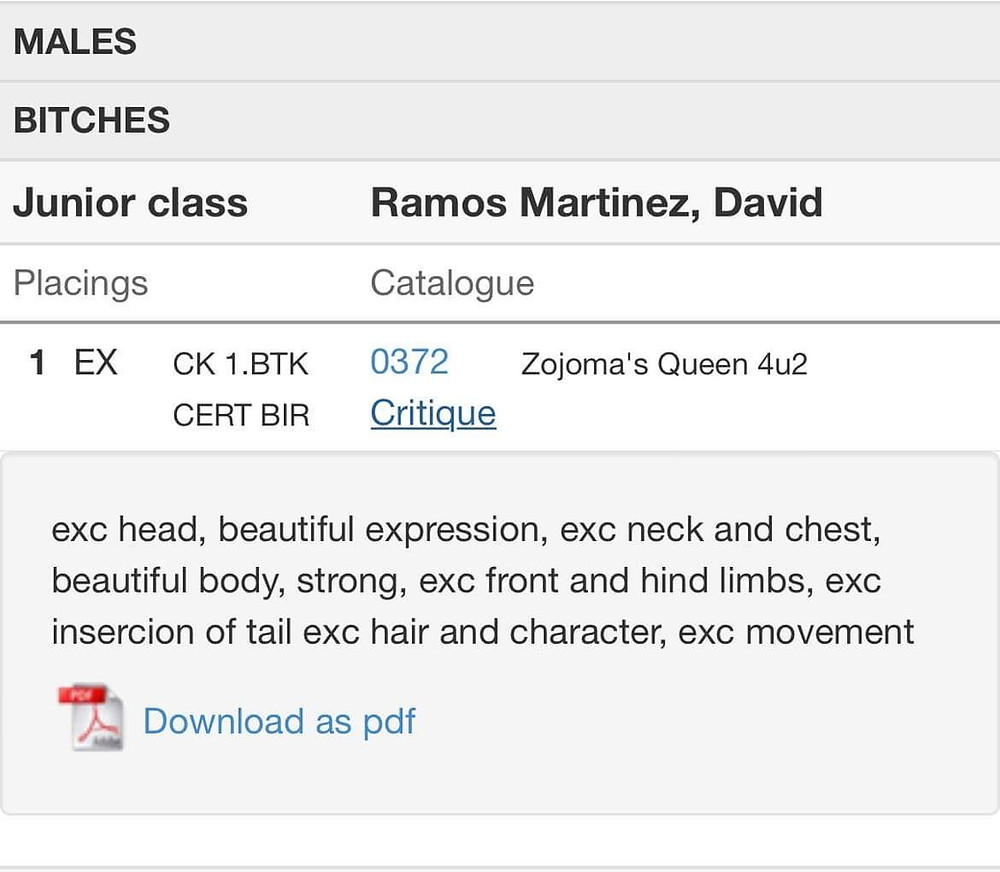Click the PDF file icon

(x=91, y=718)
